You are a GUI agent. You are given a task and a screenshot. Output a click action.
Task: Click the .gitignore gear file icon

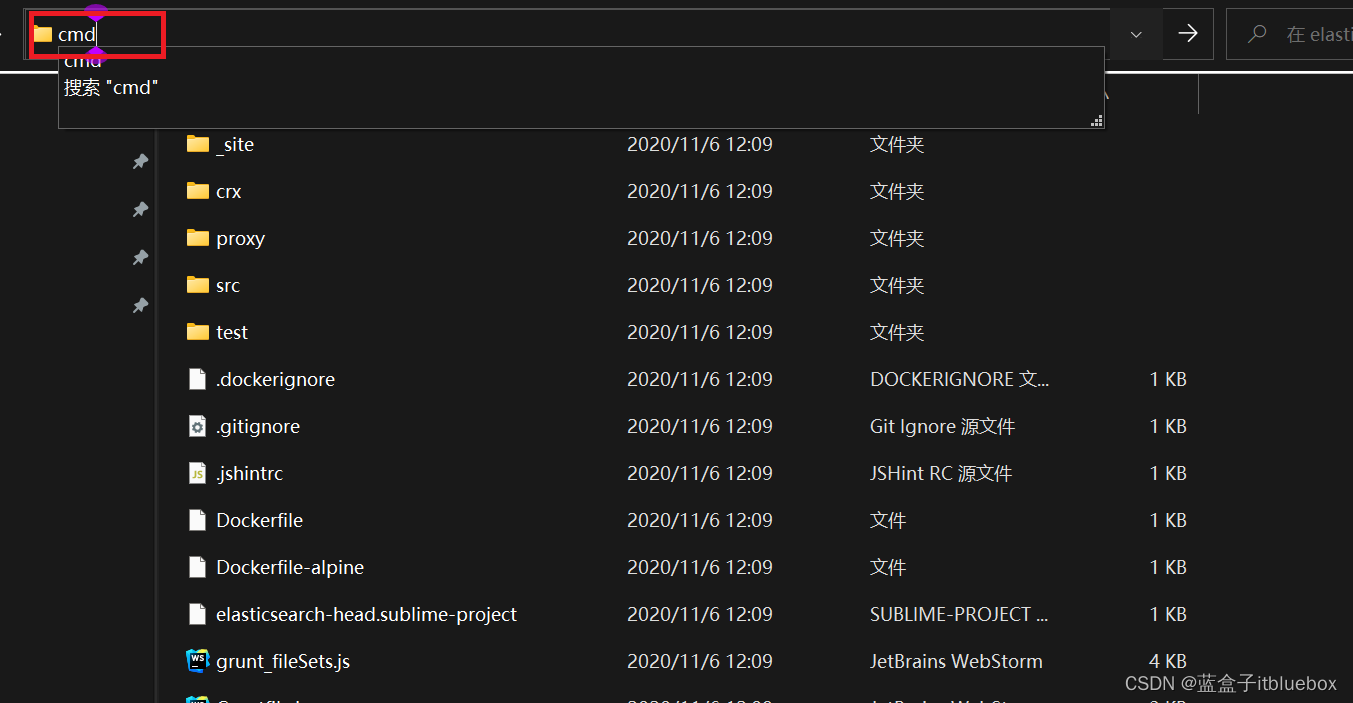click(197, 426)
